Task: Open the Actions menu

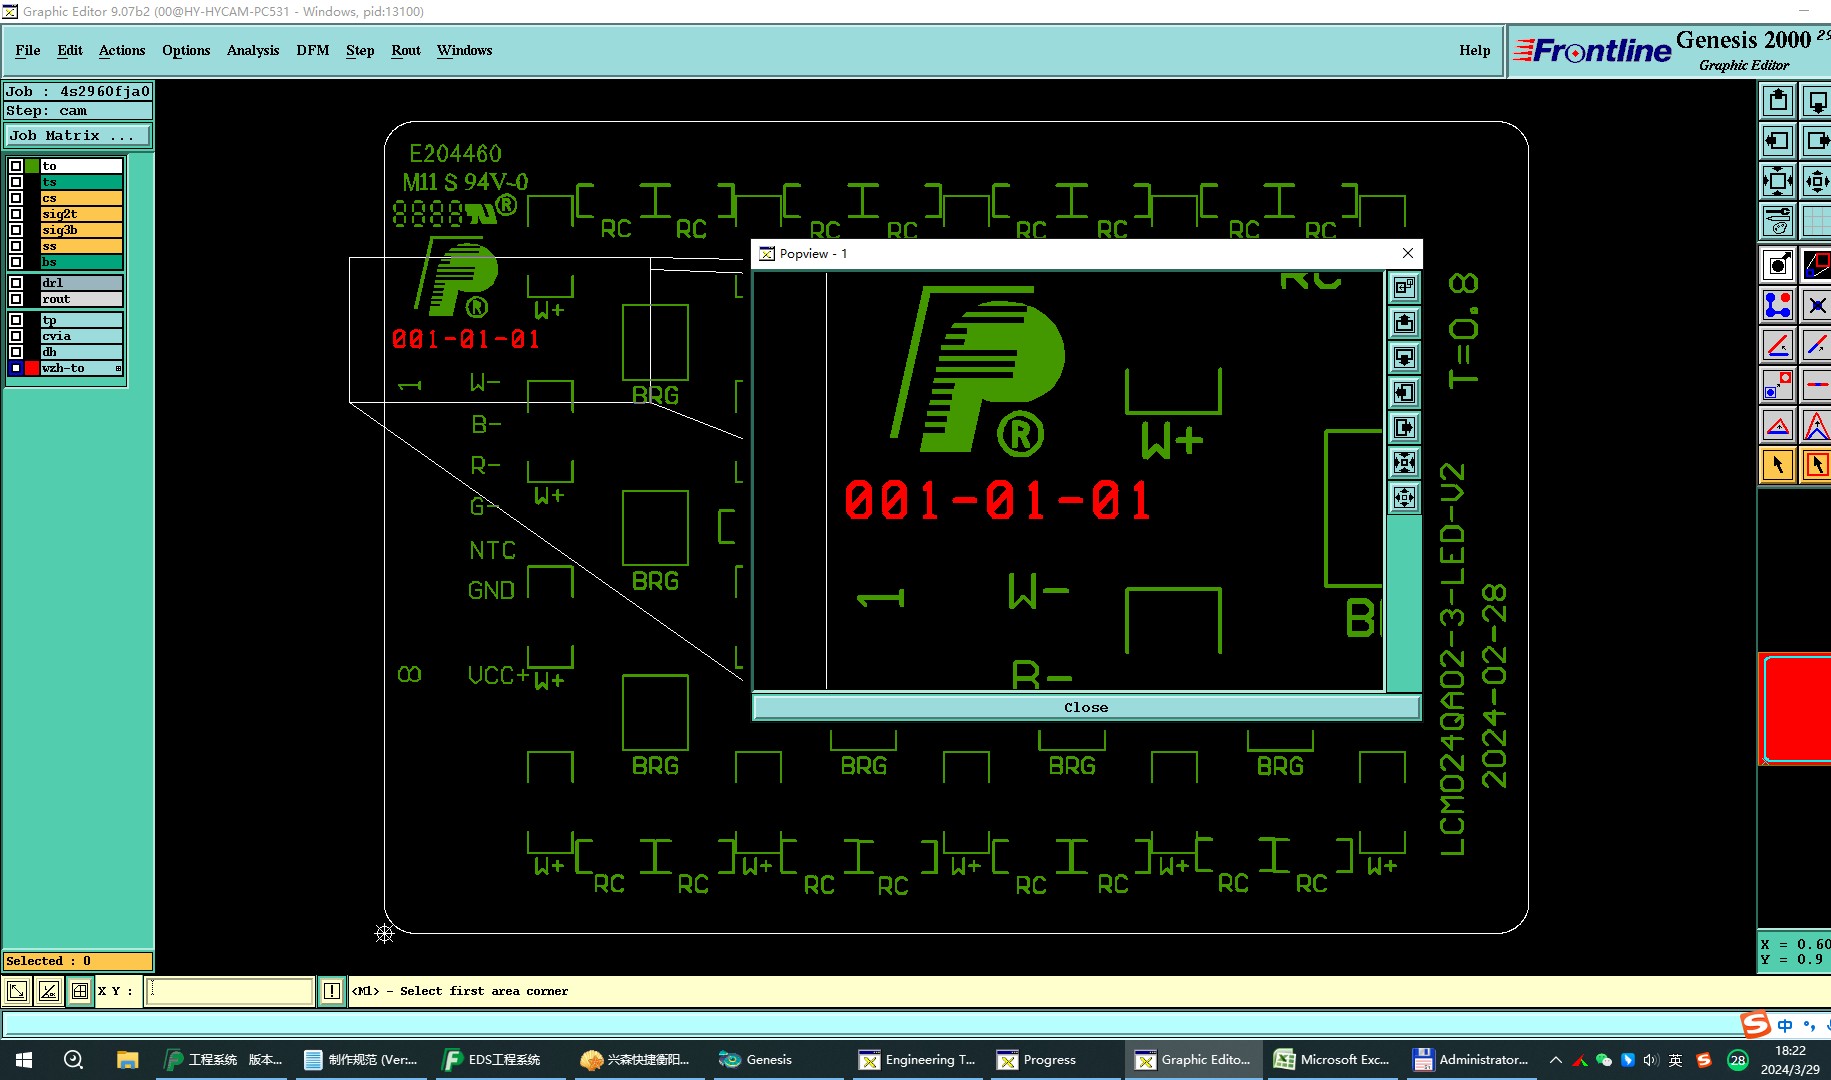Action: (122, 50)
